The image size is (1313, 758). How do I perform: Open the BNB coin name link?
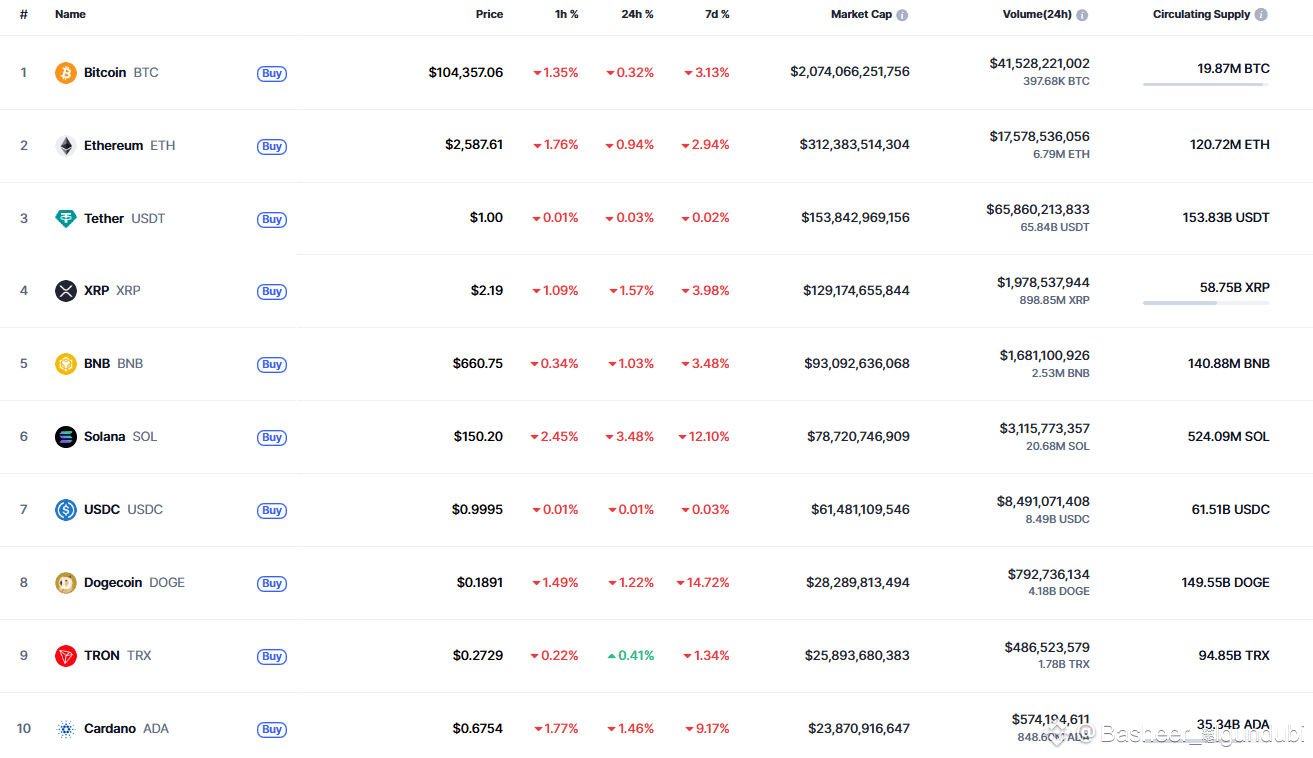97,364
